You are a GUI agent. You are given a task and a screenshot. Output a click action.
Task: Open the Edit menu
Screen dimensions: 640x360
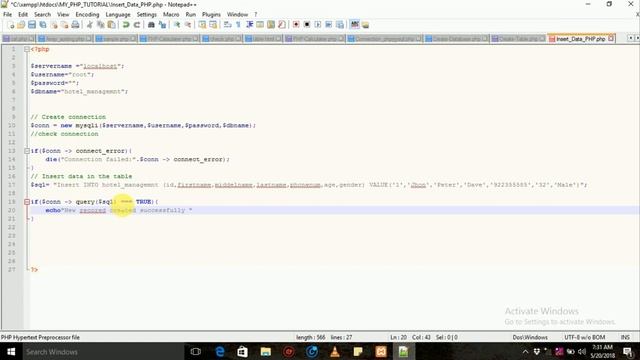[x=23, y=14]
